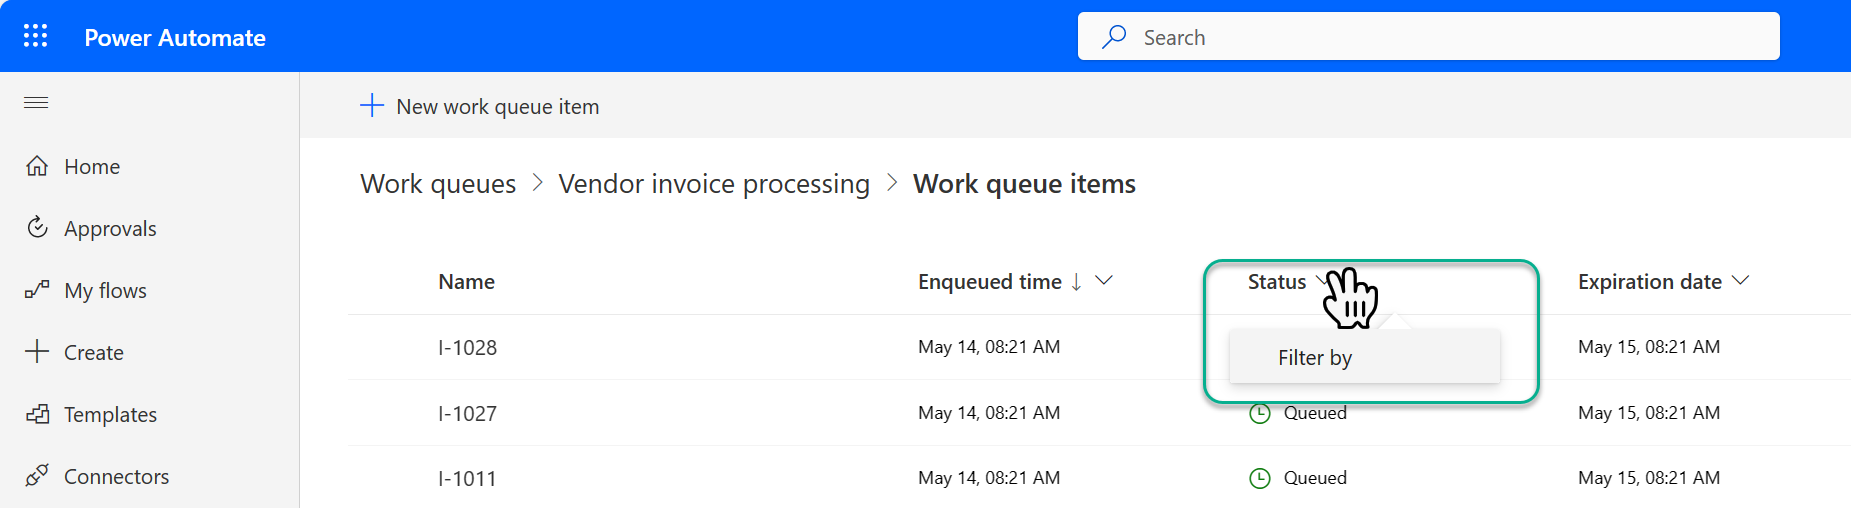Click the Approvals icon in sidebar
This screenshot has width=1851, height=508.
pyautogui.click(x=37, y=228)
